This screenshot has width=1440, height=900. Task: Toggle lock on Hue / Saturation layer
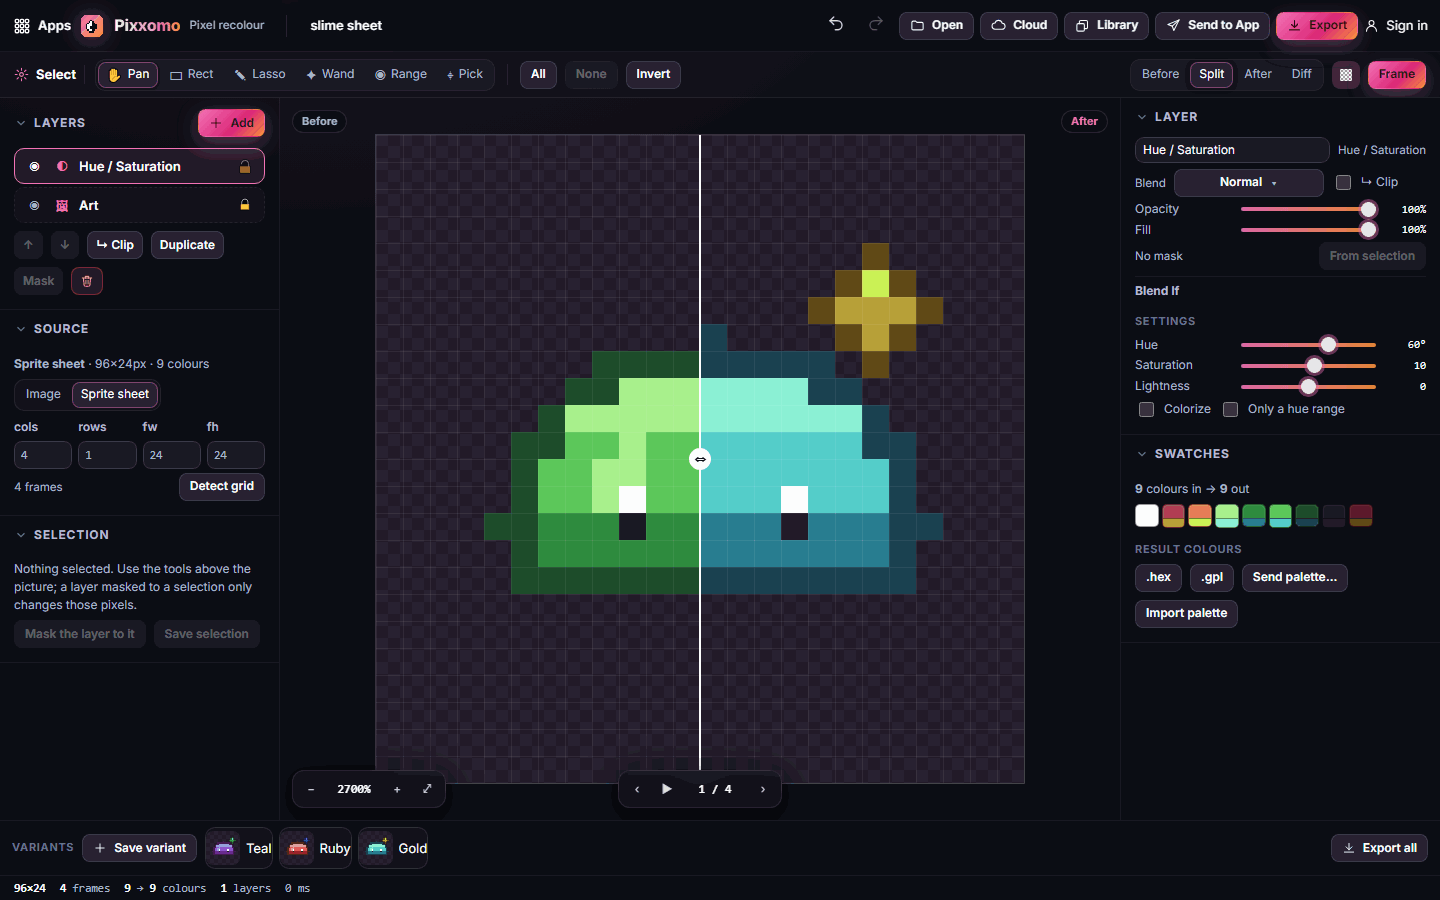pos(245,167)
